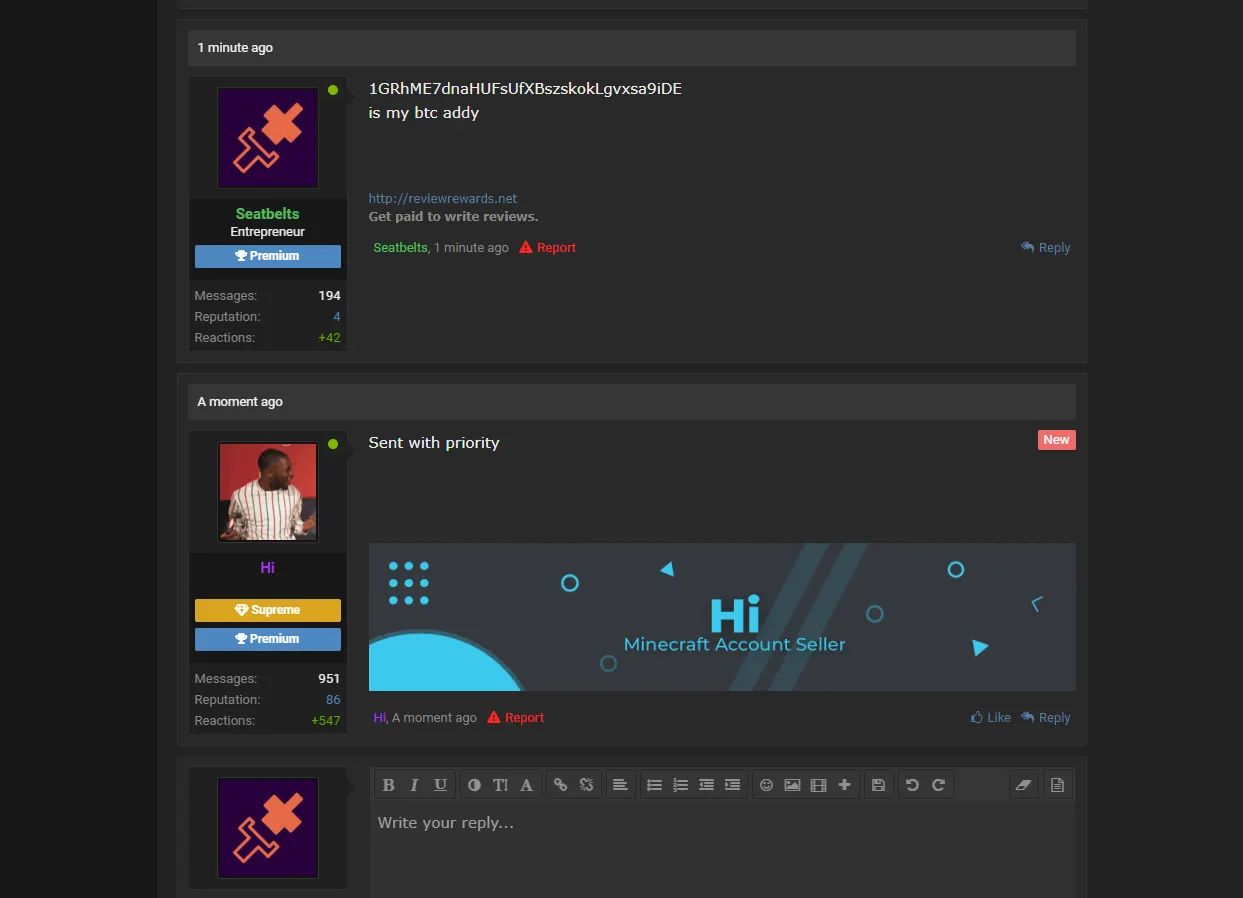Toggle bold formatting in reply editor
Image resolution: width=1243 pixels, height=898 pixels.
(x=389, y=785)
